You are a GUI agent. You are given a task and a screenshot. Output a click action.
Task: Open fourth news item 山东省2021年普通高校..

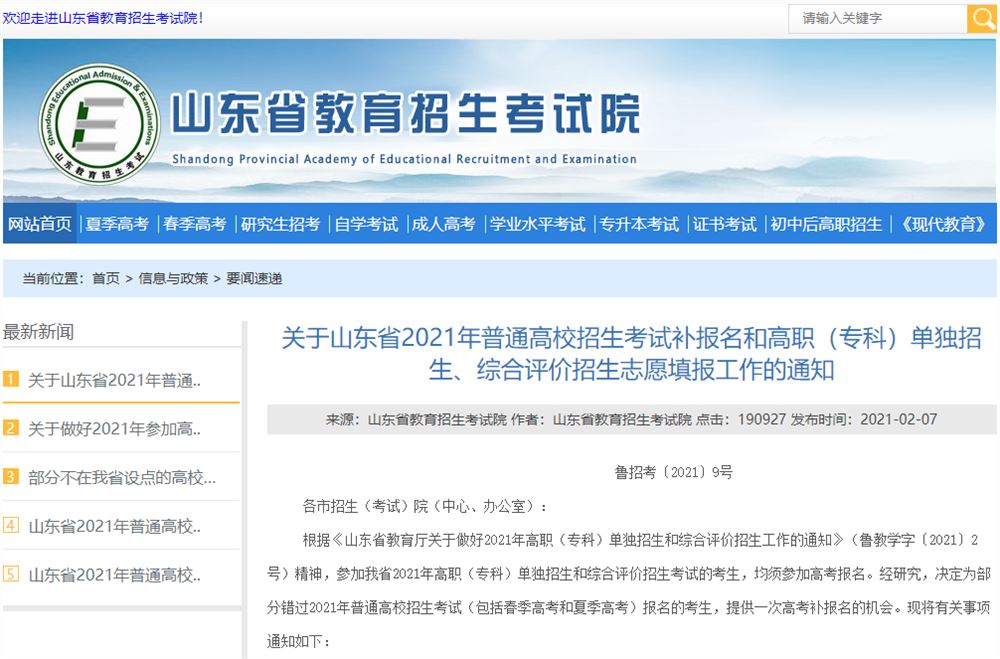point(114,526)
